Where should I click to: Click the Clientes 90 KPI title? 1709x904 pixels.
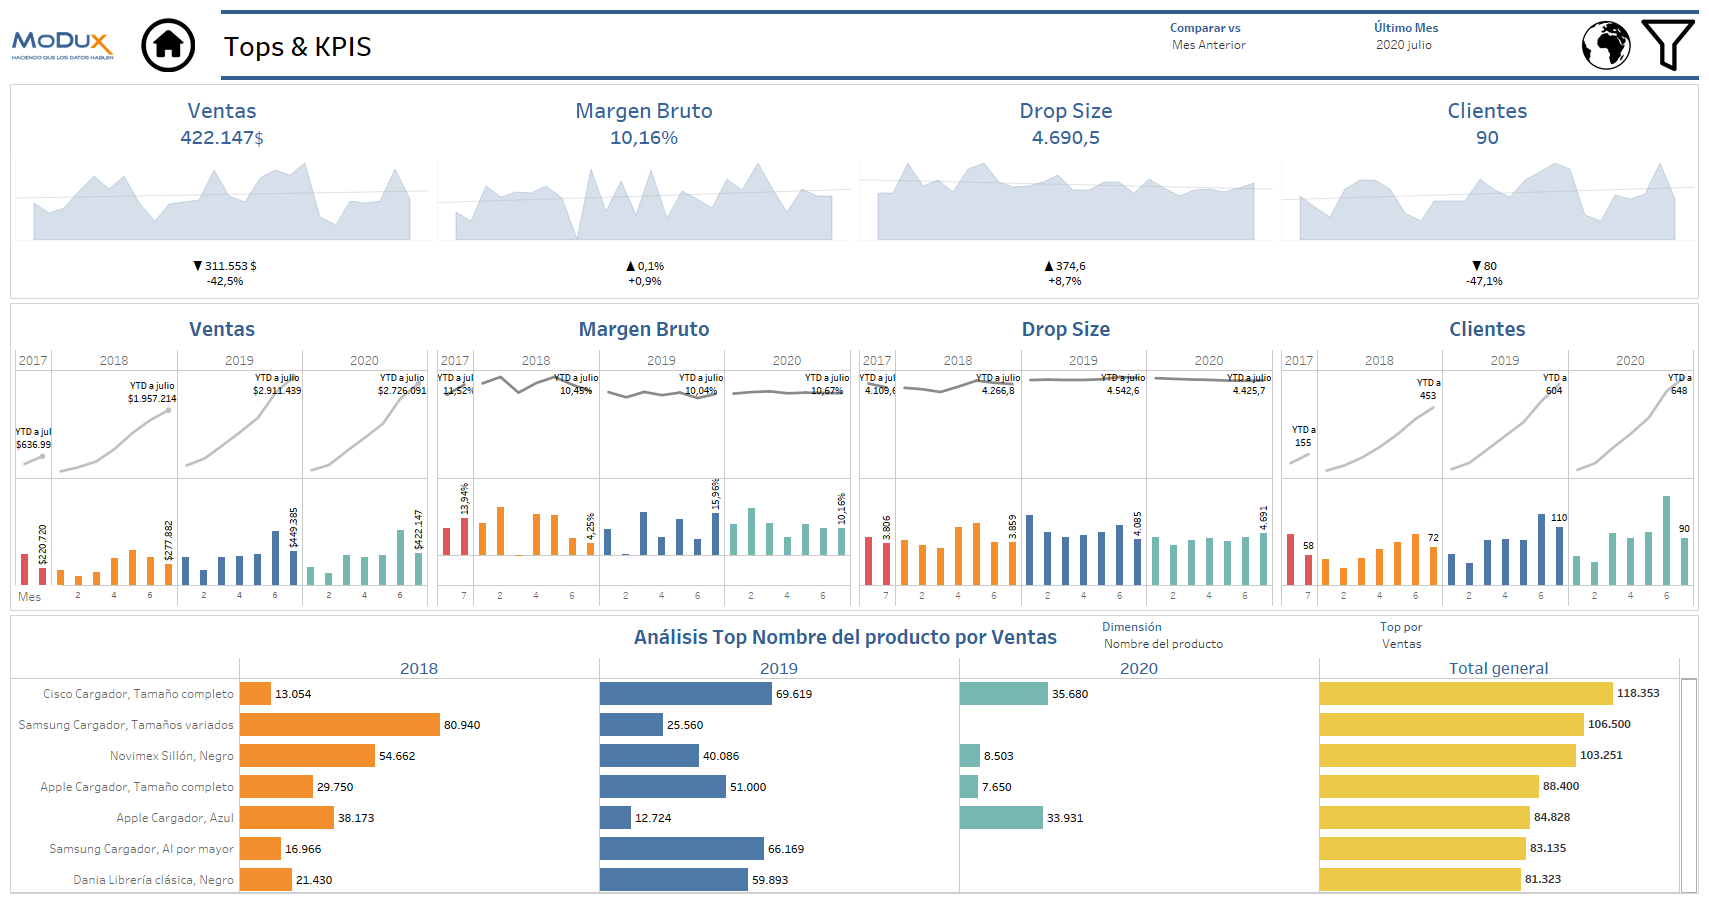[x=1487, y=111]
